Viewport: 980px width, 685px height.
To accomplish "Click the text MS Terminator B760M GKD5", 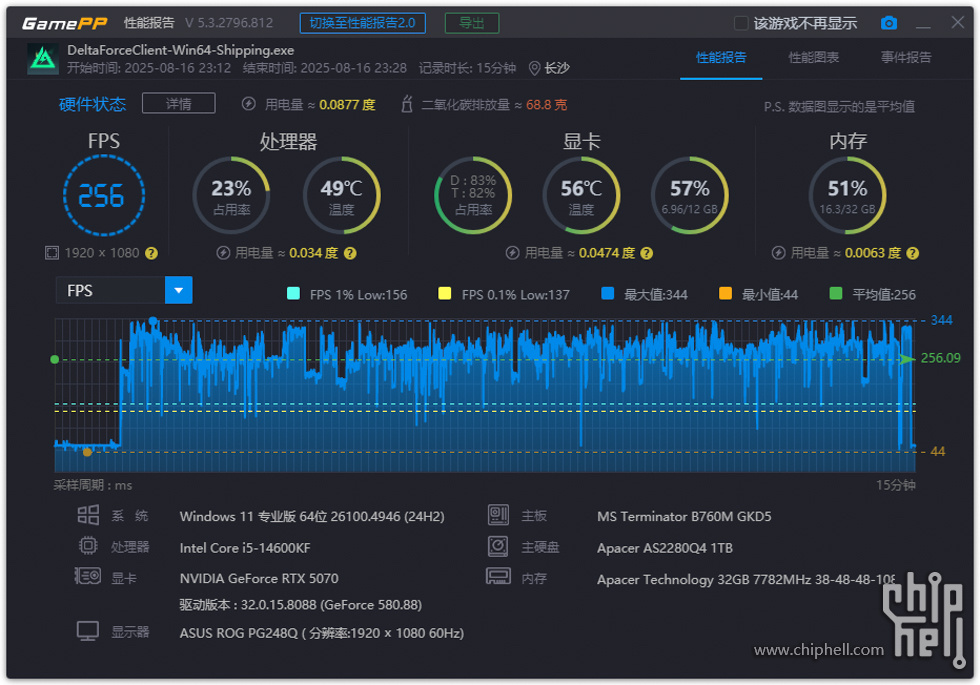I will pyautogui.click(x=684, y=517).
